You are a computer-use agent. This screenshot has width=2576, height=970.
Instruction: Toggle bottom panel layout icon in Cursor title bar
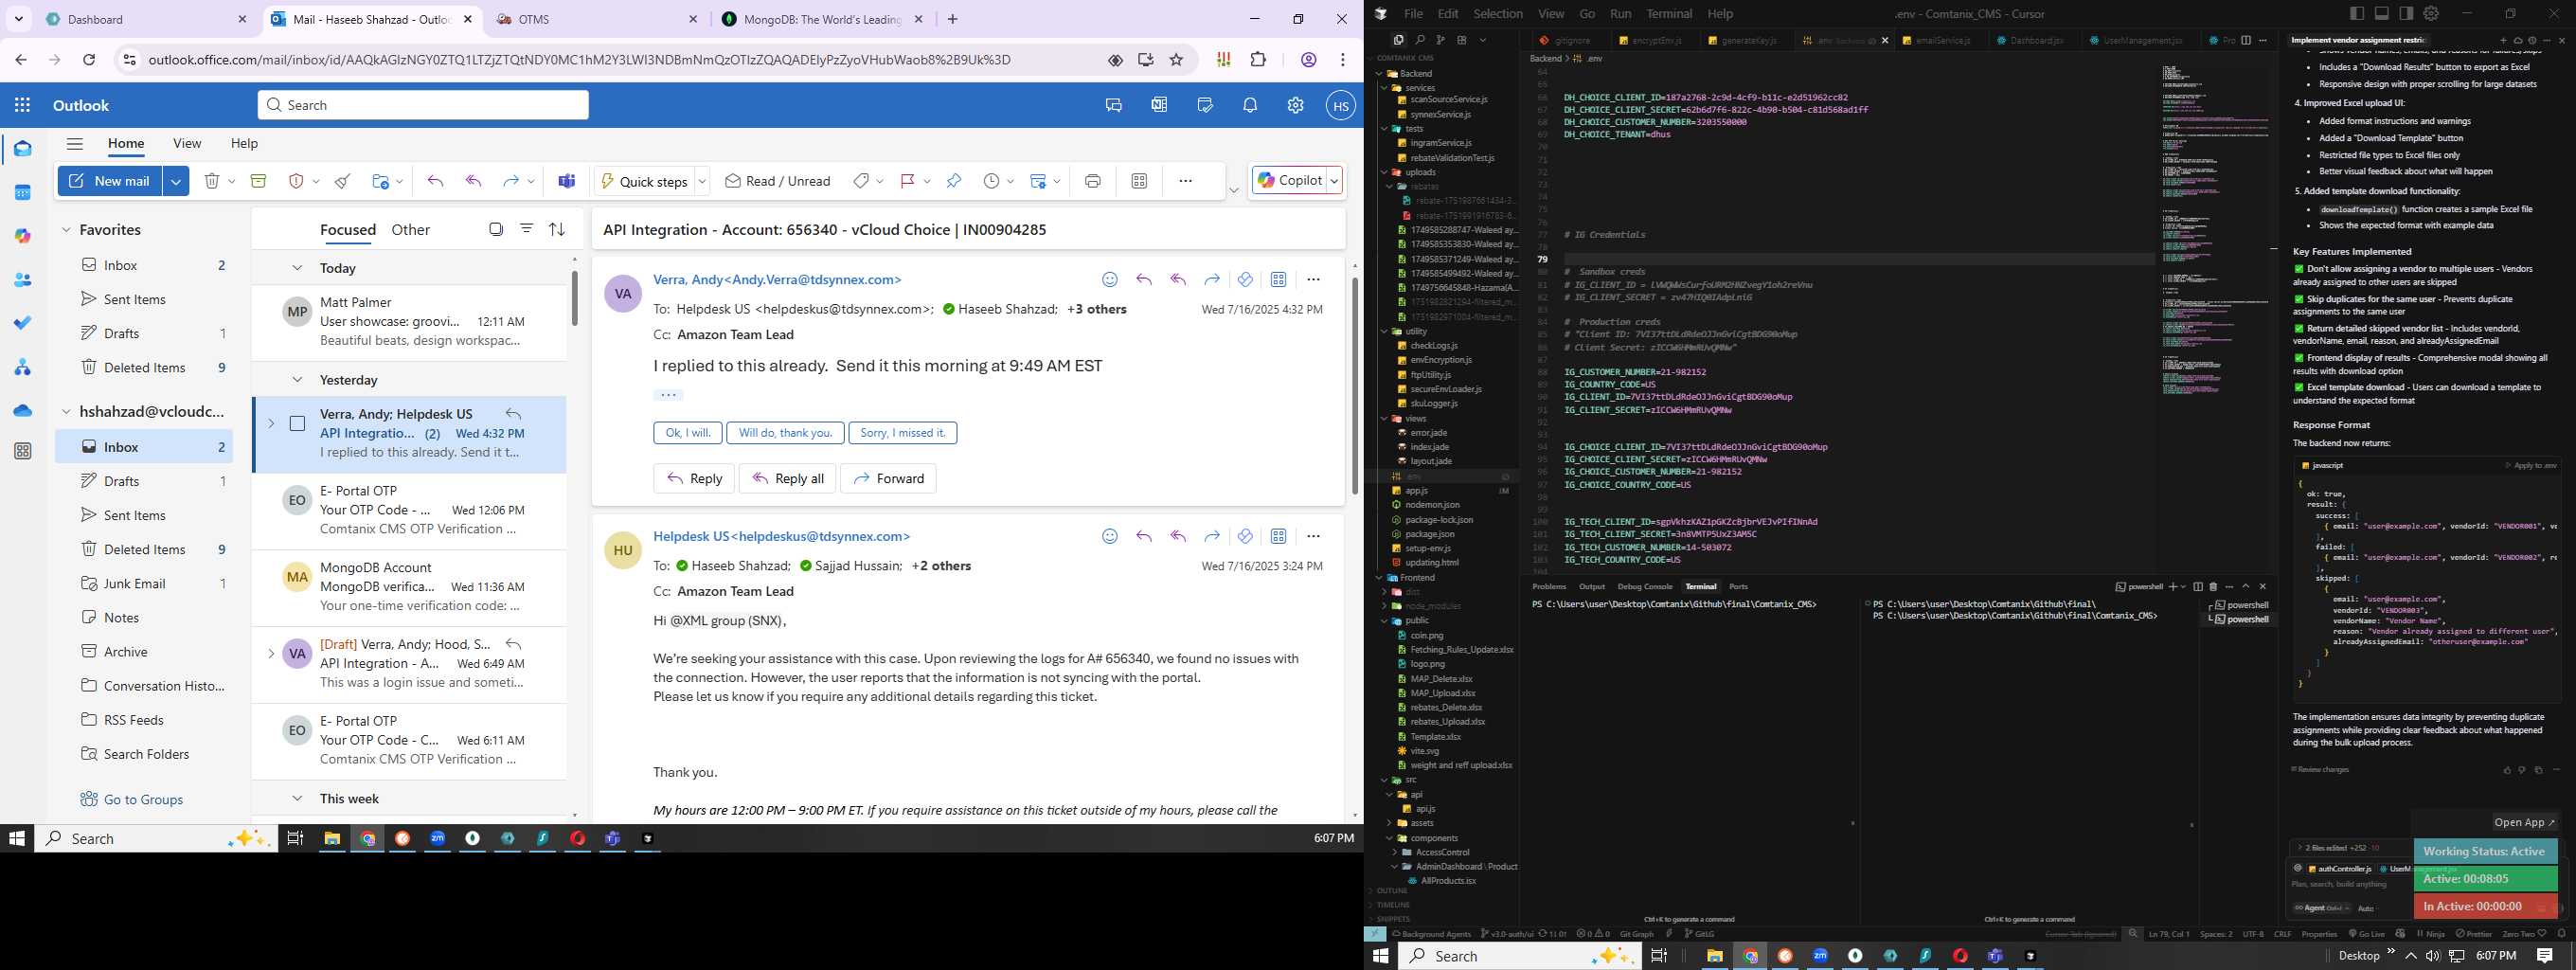click(2382, 13)
